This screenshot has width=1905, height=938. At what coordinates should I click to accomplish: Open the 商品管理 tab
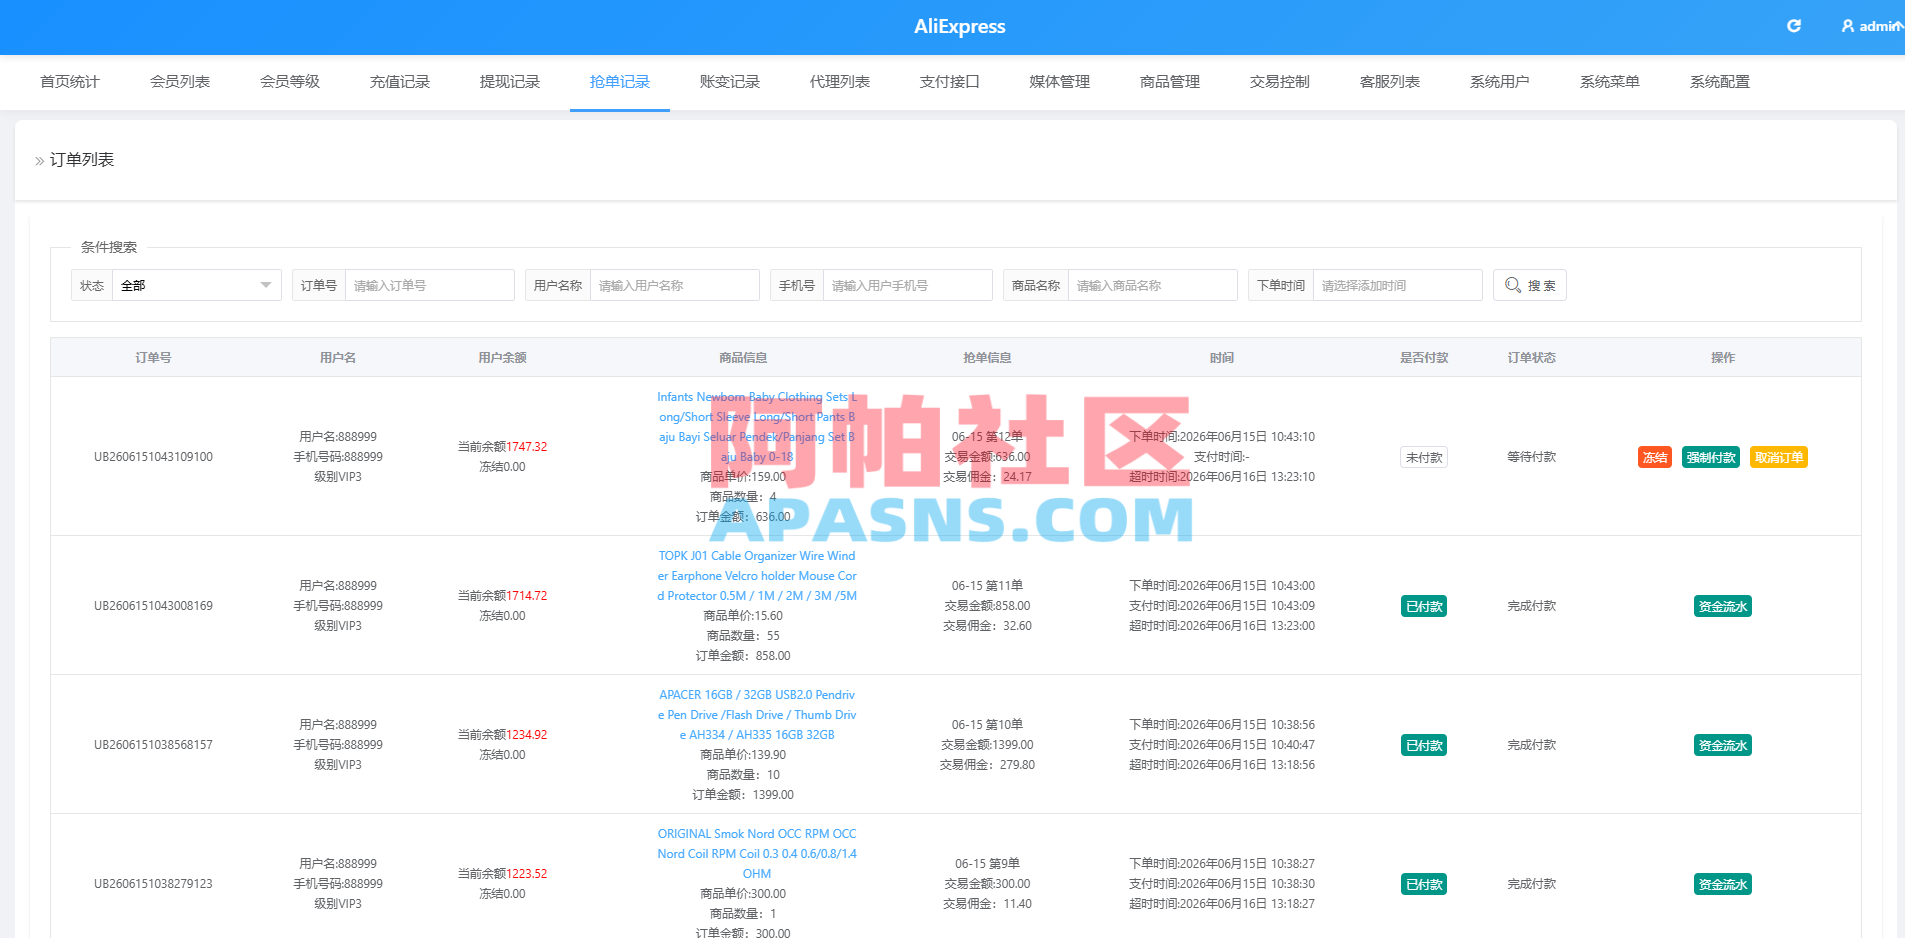click(1170, 82)
